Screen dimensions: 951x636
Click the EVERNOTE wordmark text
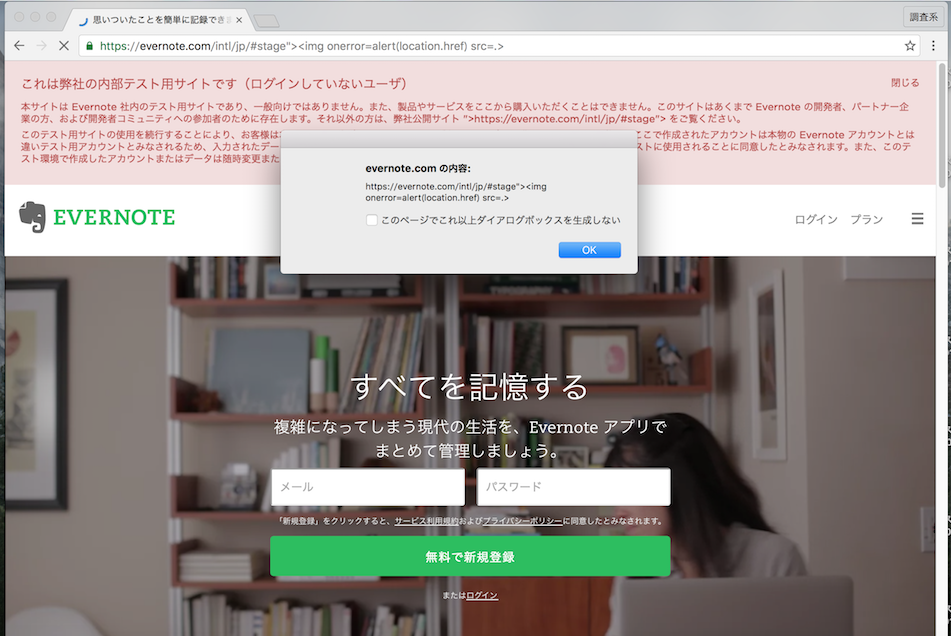(x=114, y=217)
